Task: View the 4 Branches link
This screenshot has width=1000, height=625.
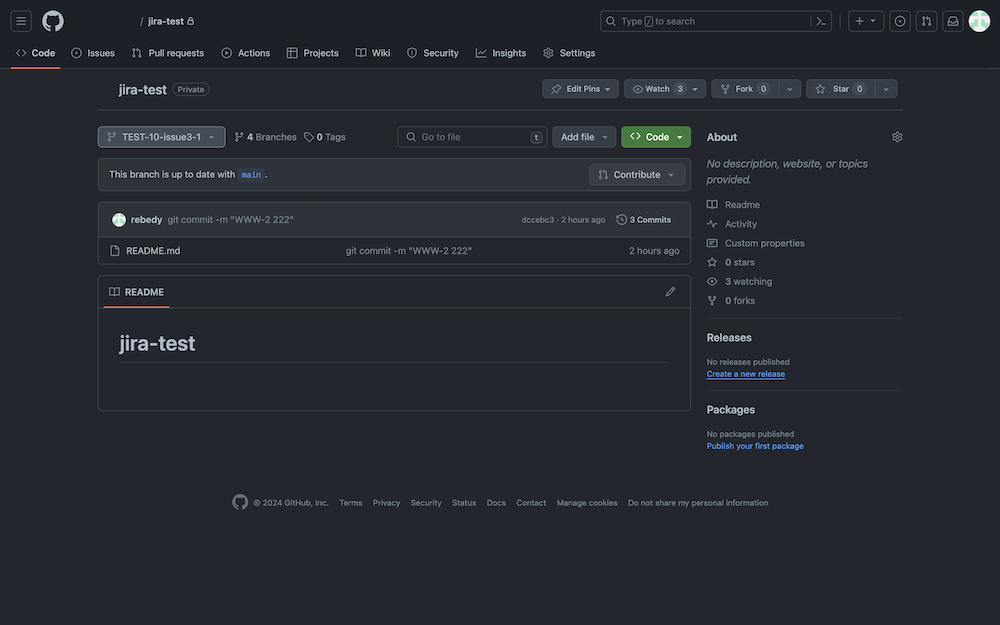Action: pyautogui.click(x=265, y=136)
